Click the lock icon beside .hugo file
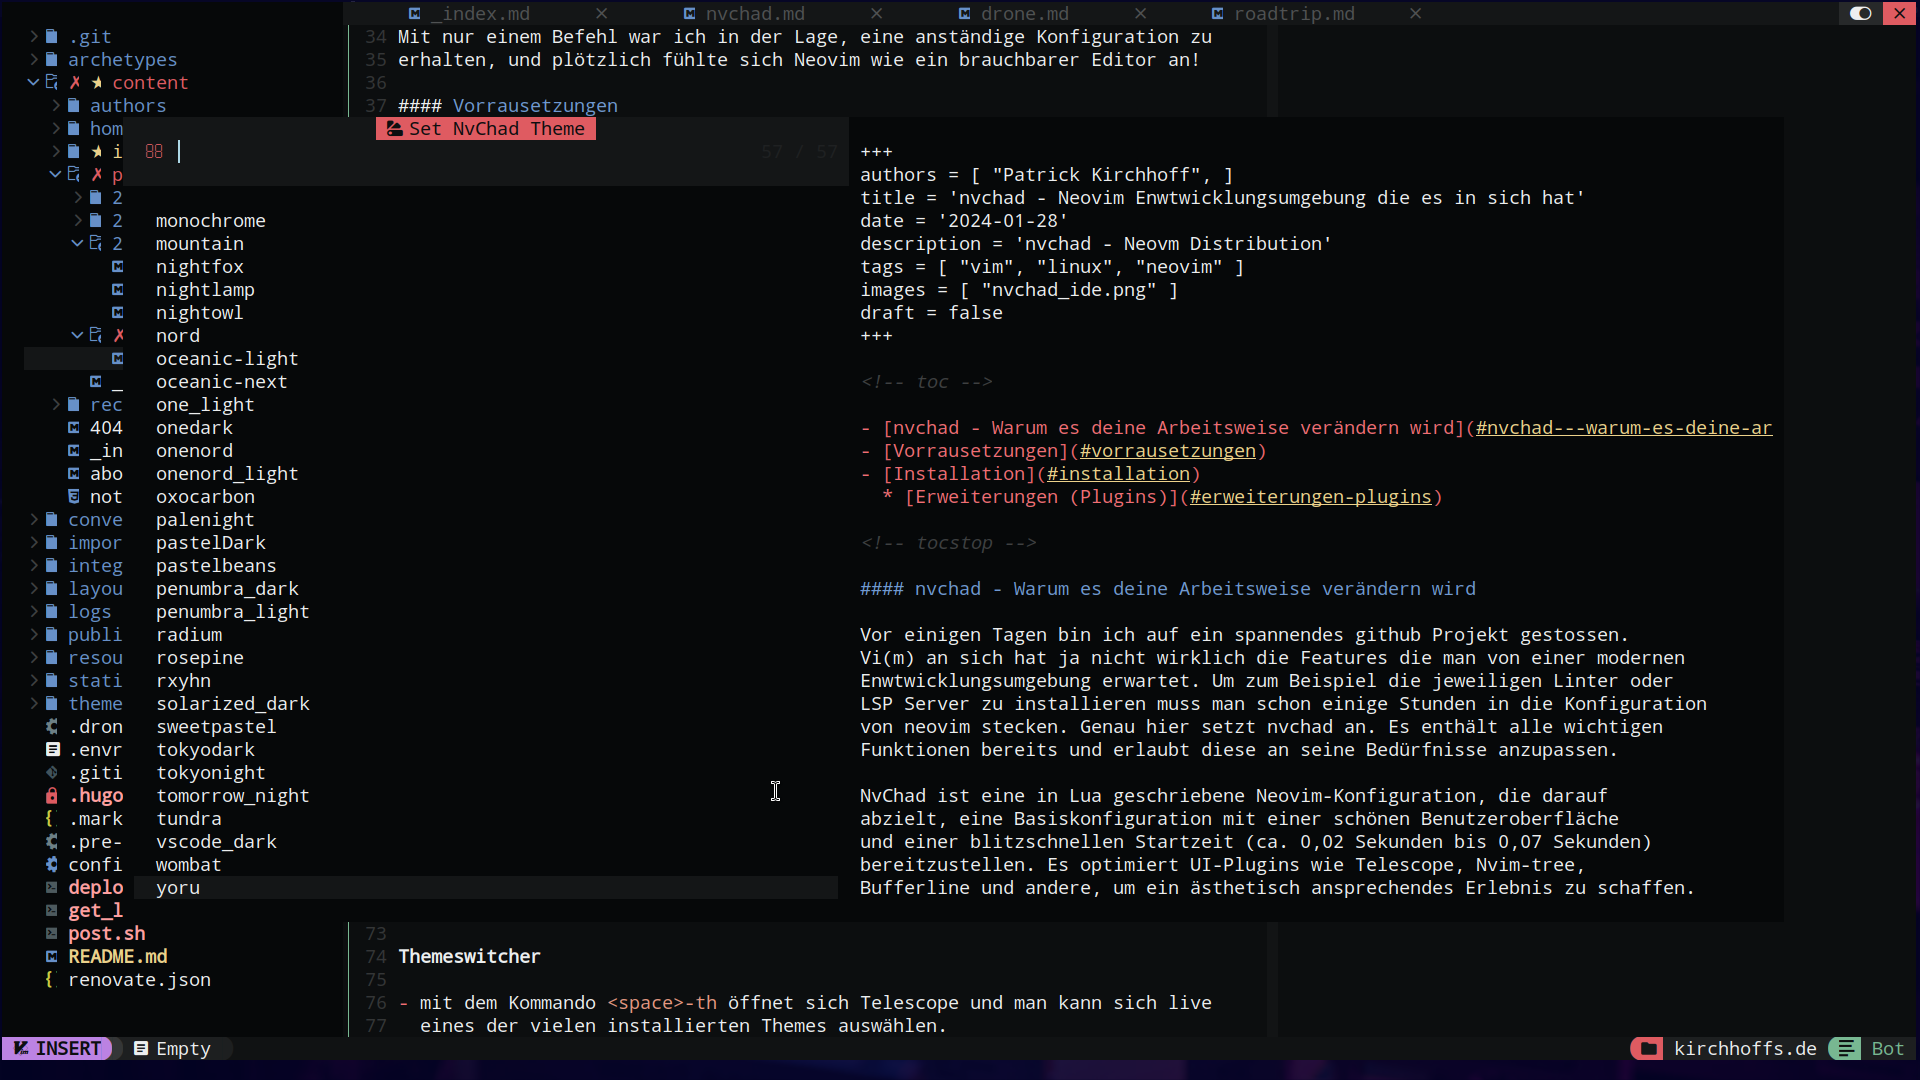1920x1080 pixels. (51, 796)
